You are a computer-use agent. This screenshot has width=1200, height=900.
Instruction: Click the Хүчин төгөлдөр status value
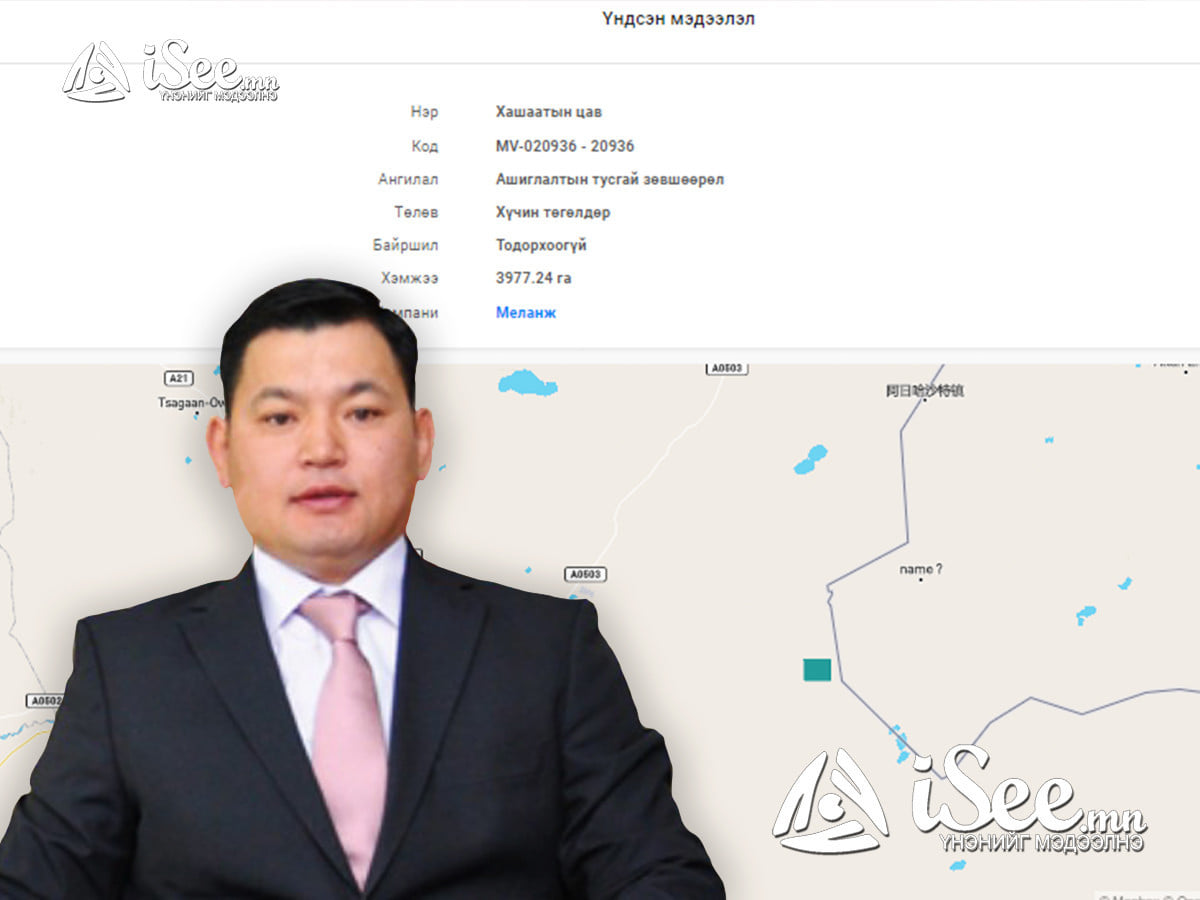pyautogui.click(x=552, y=212)
